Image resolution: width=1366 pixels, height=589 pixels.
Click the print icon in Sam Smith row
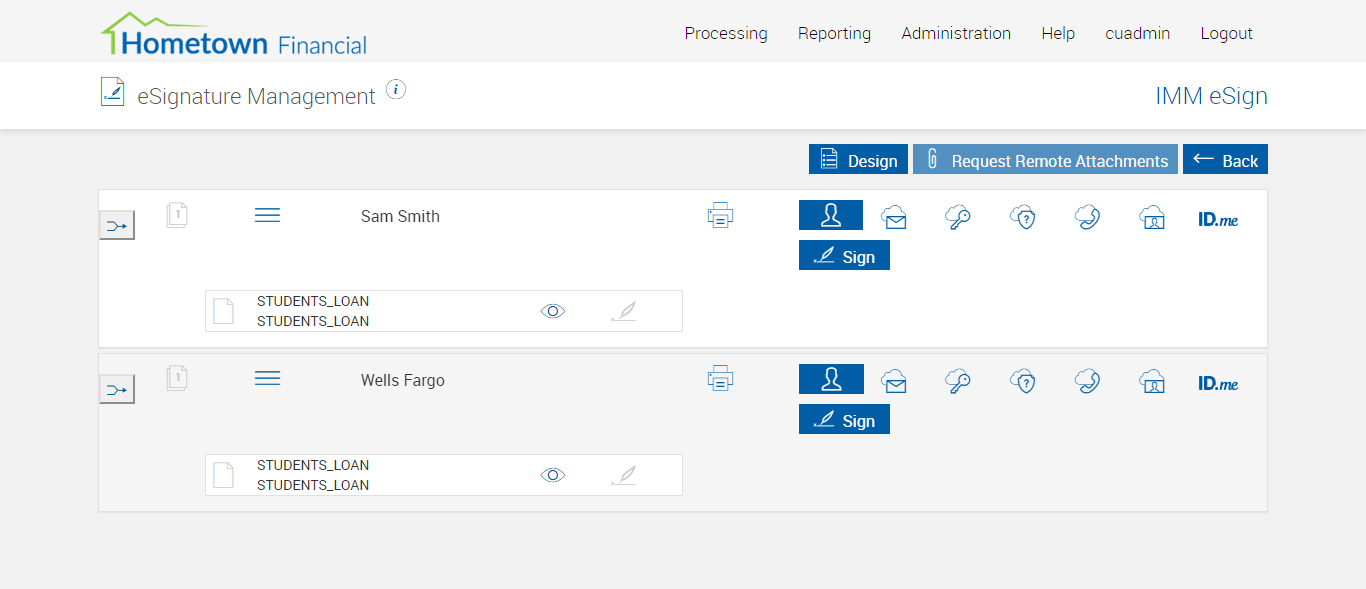[x=720, y=215]
